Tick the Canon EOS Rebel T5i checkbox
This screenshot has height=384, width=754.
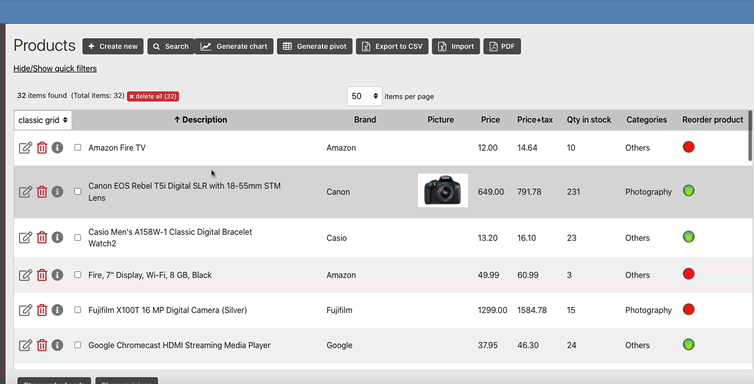[x=77, y=191]
